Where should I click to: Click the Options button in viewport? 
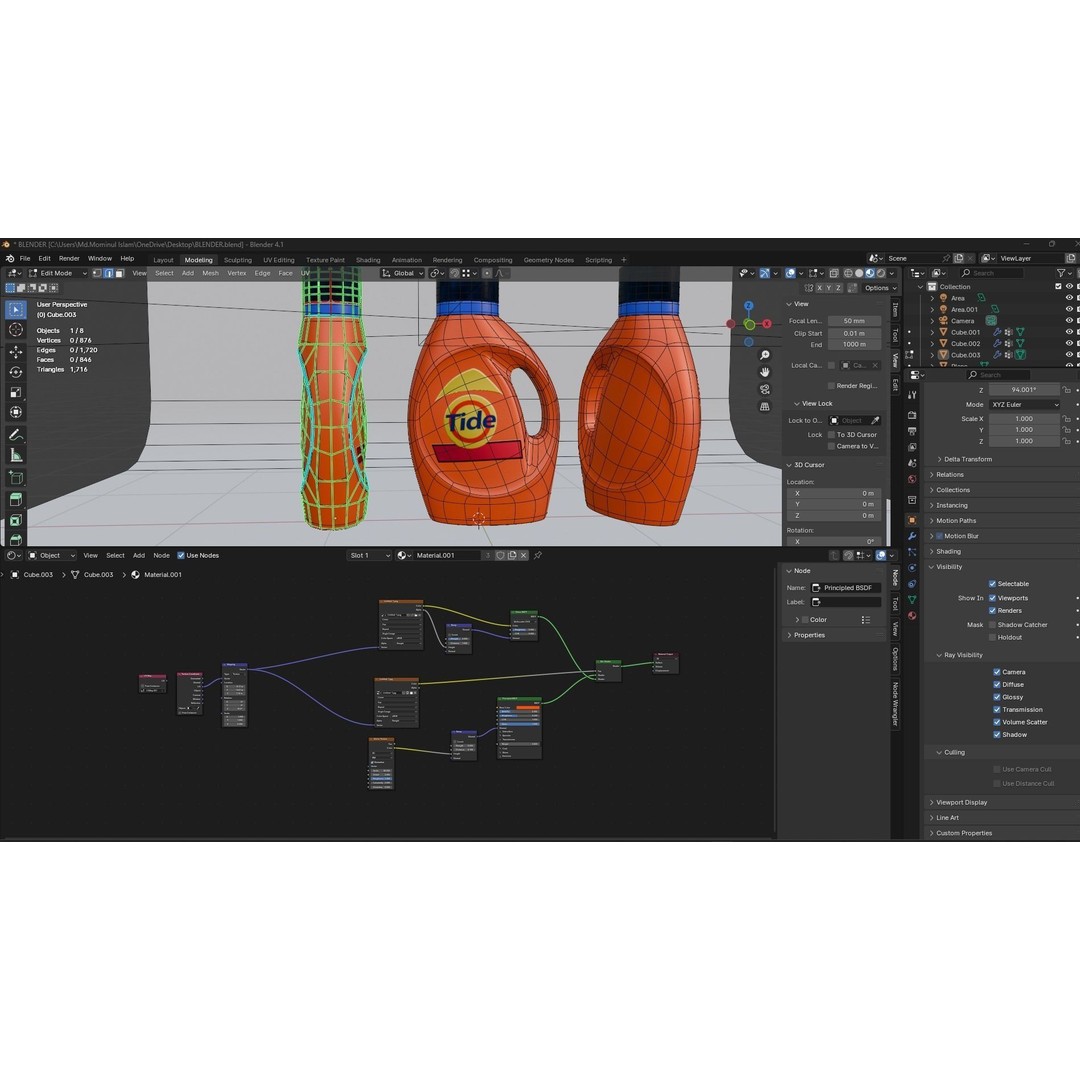[880, 289]
